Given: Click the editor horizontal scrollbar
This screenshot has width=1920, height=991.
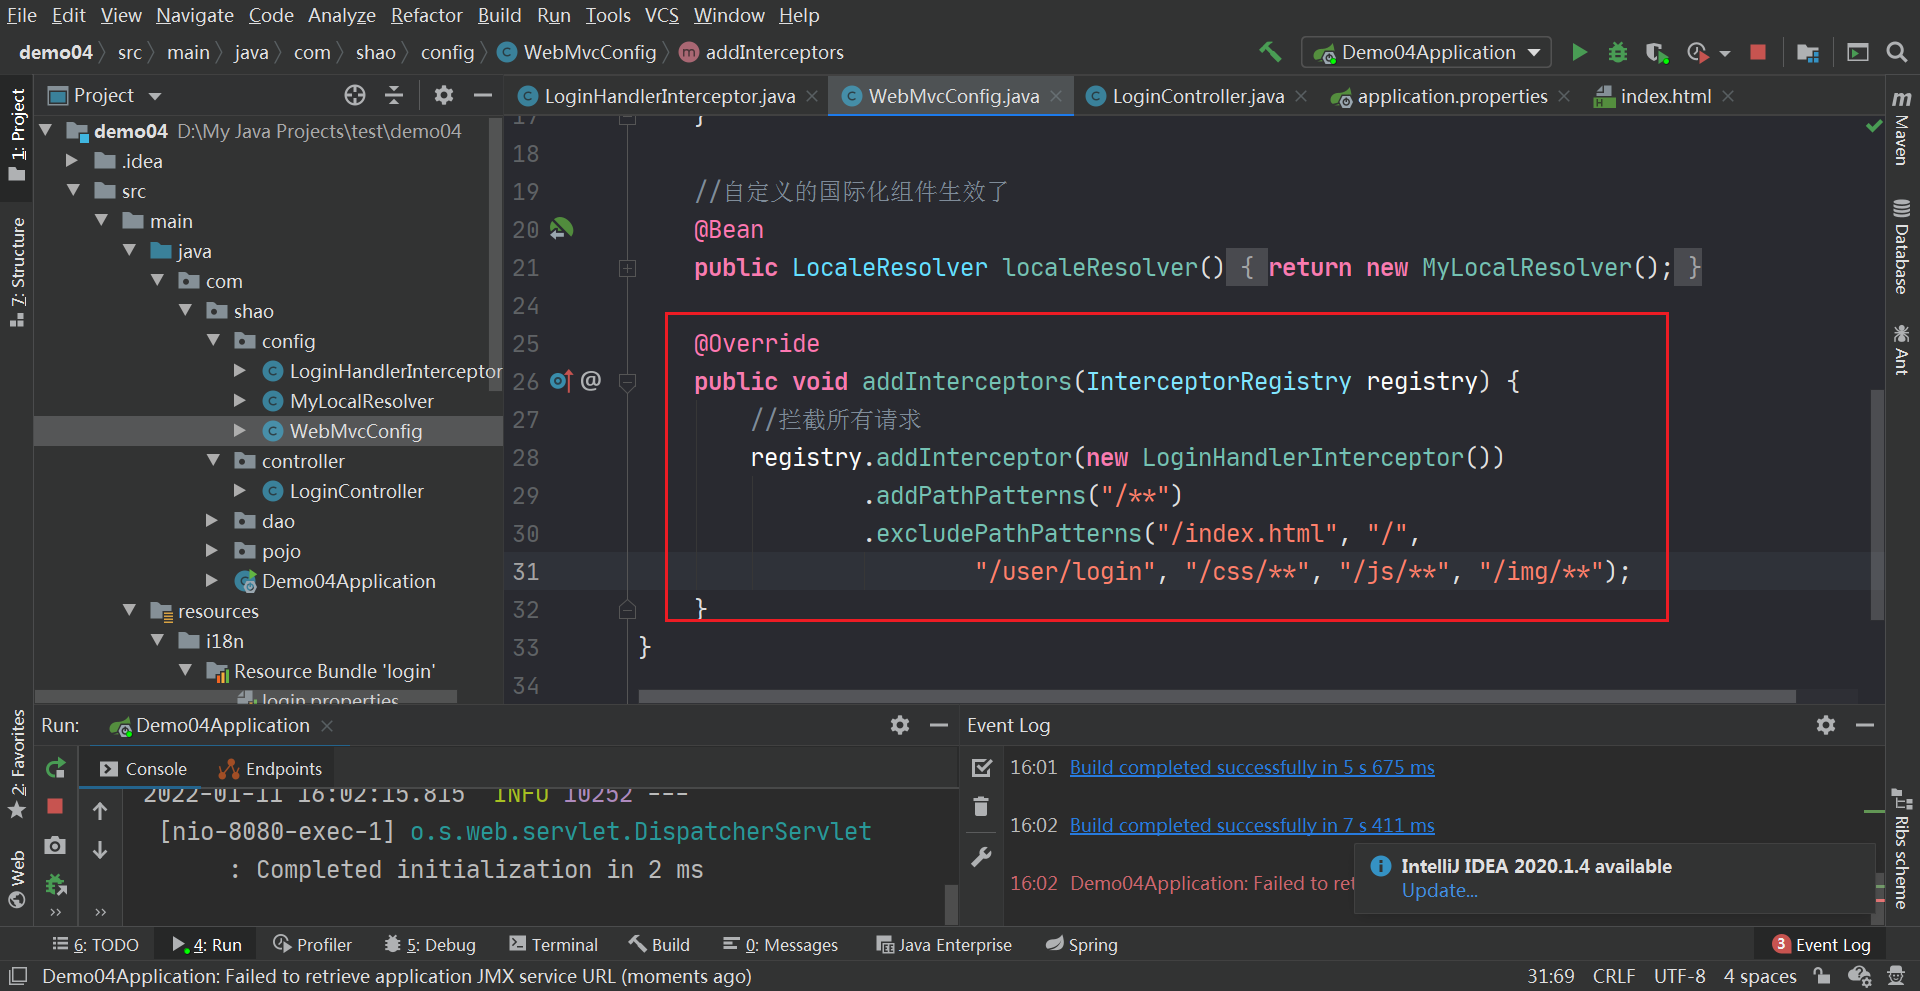Looking at the screenshot, I should click(1217, 696).
